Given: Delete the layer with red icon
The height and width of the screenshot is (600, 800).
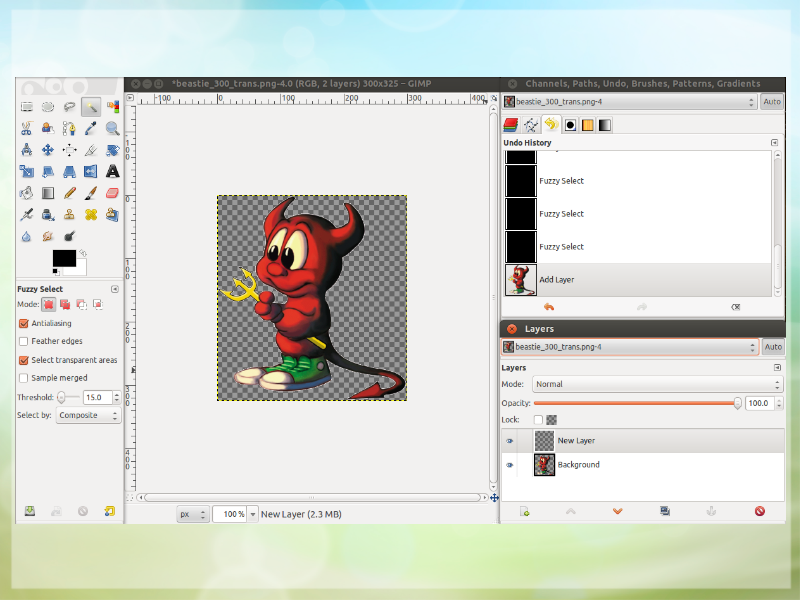Looking at the screenshot, I should (760, 511).
